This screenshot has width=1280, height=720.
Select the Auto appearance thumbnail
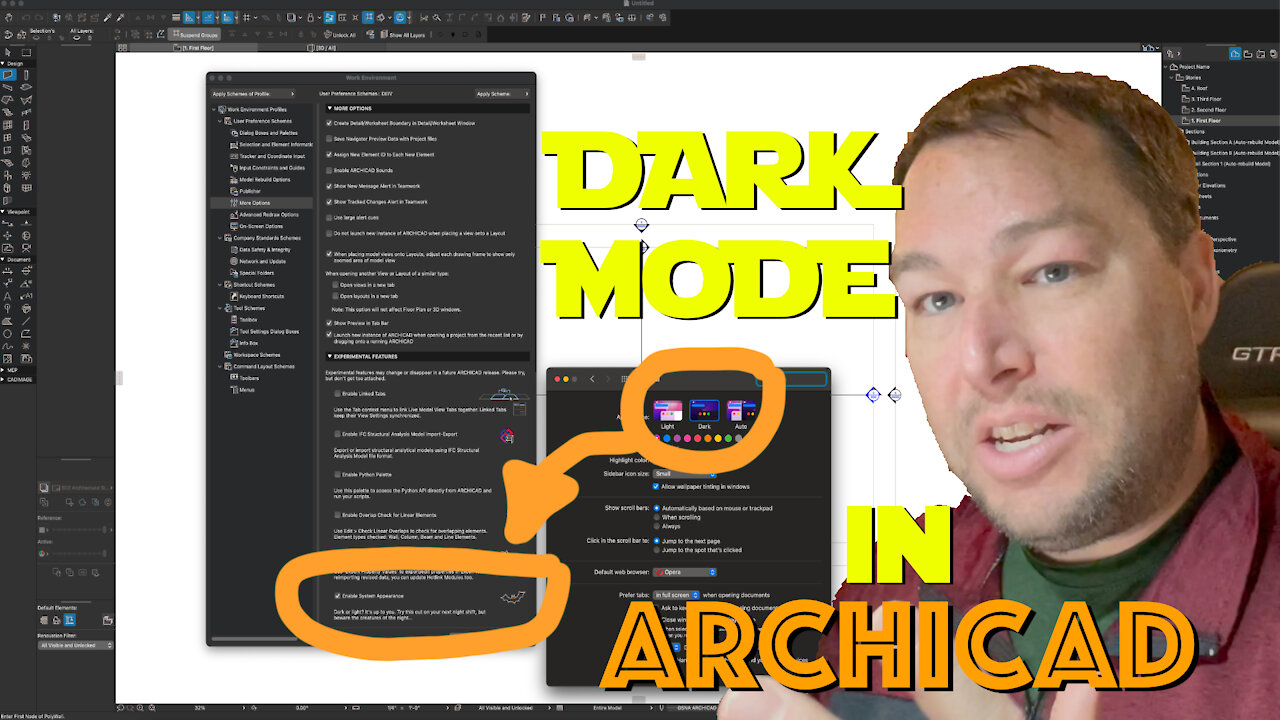click(741, 410)
